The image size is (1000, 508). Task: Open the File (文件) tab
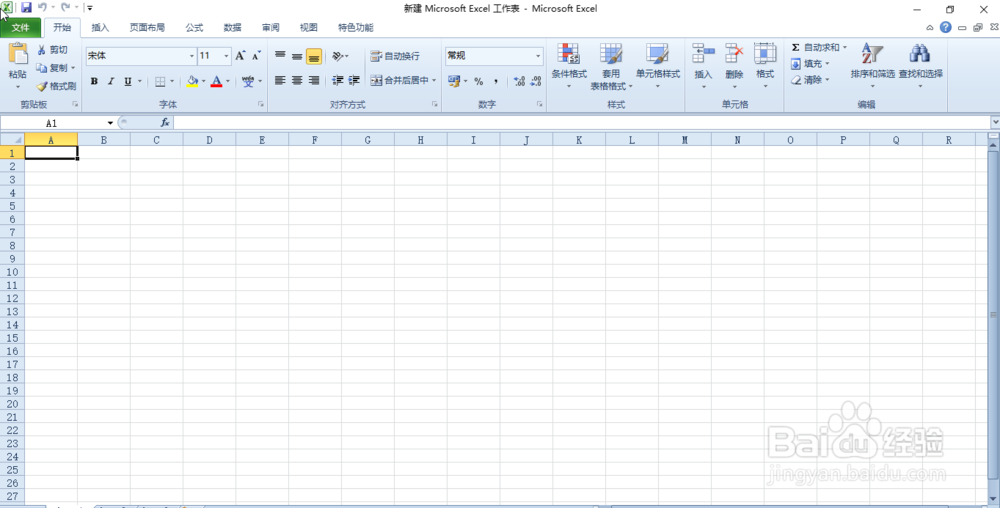point(21,27)
